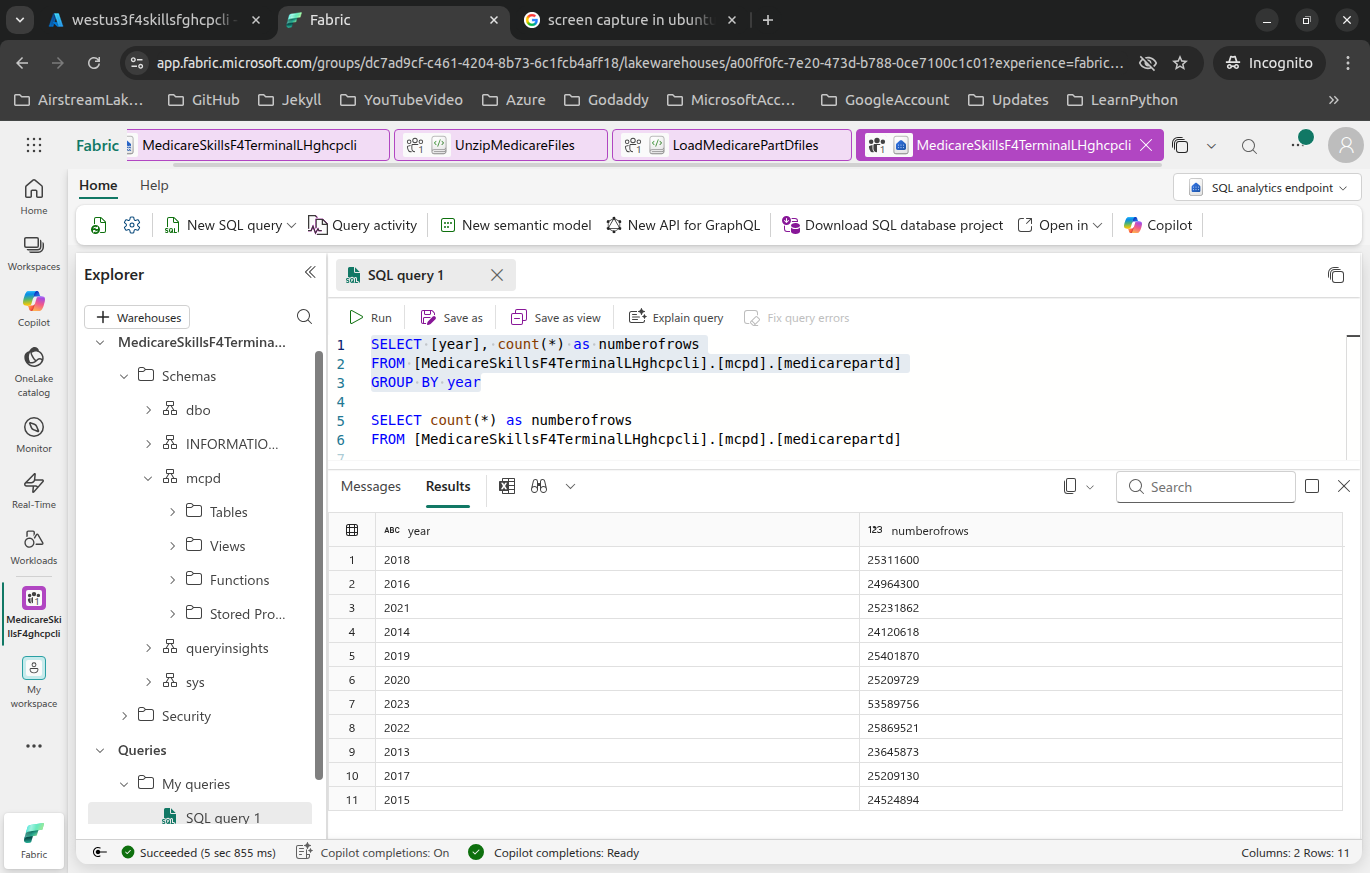Open the Real-Time hub
Image resolution: width=1370 pixels, height=873 pixels.
click(34, 490)
